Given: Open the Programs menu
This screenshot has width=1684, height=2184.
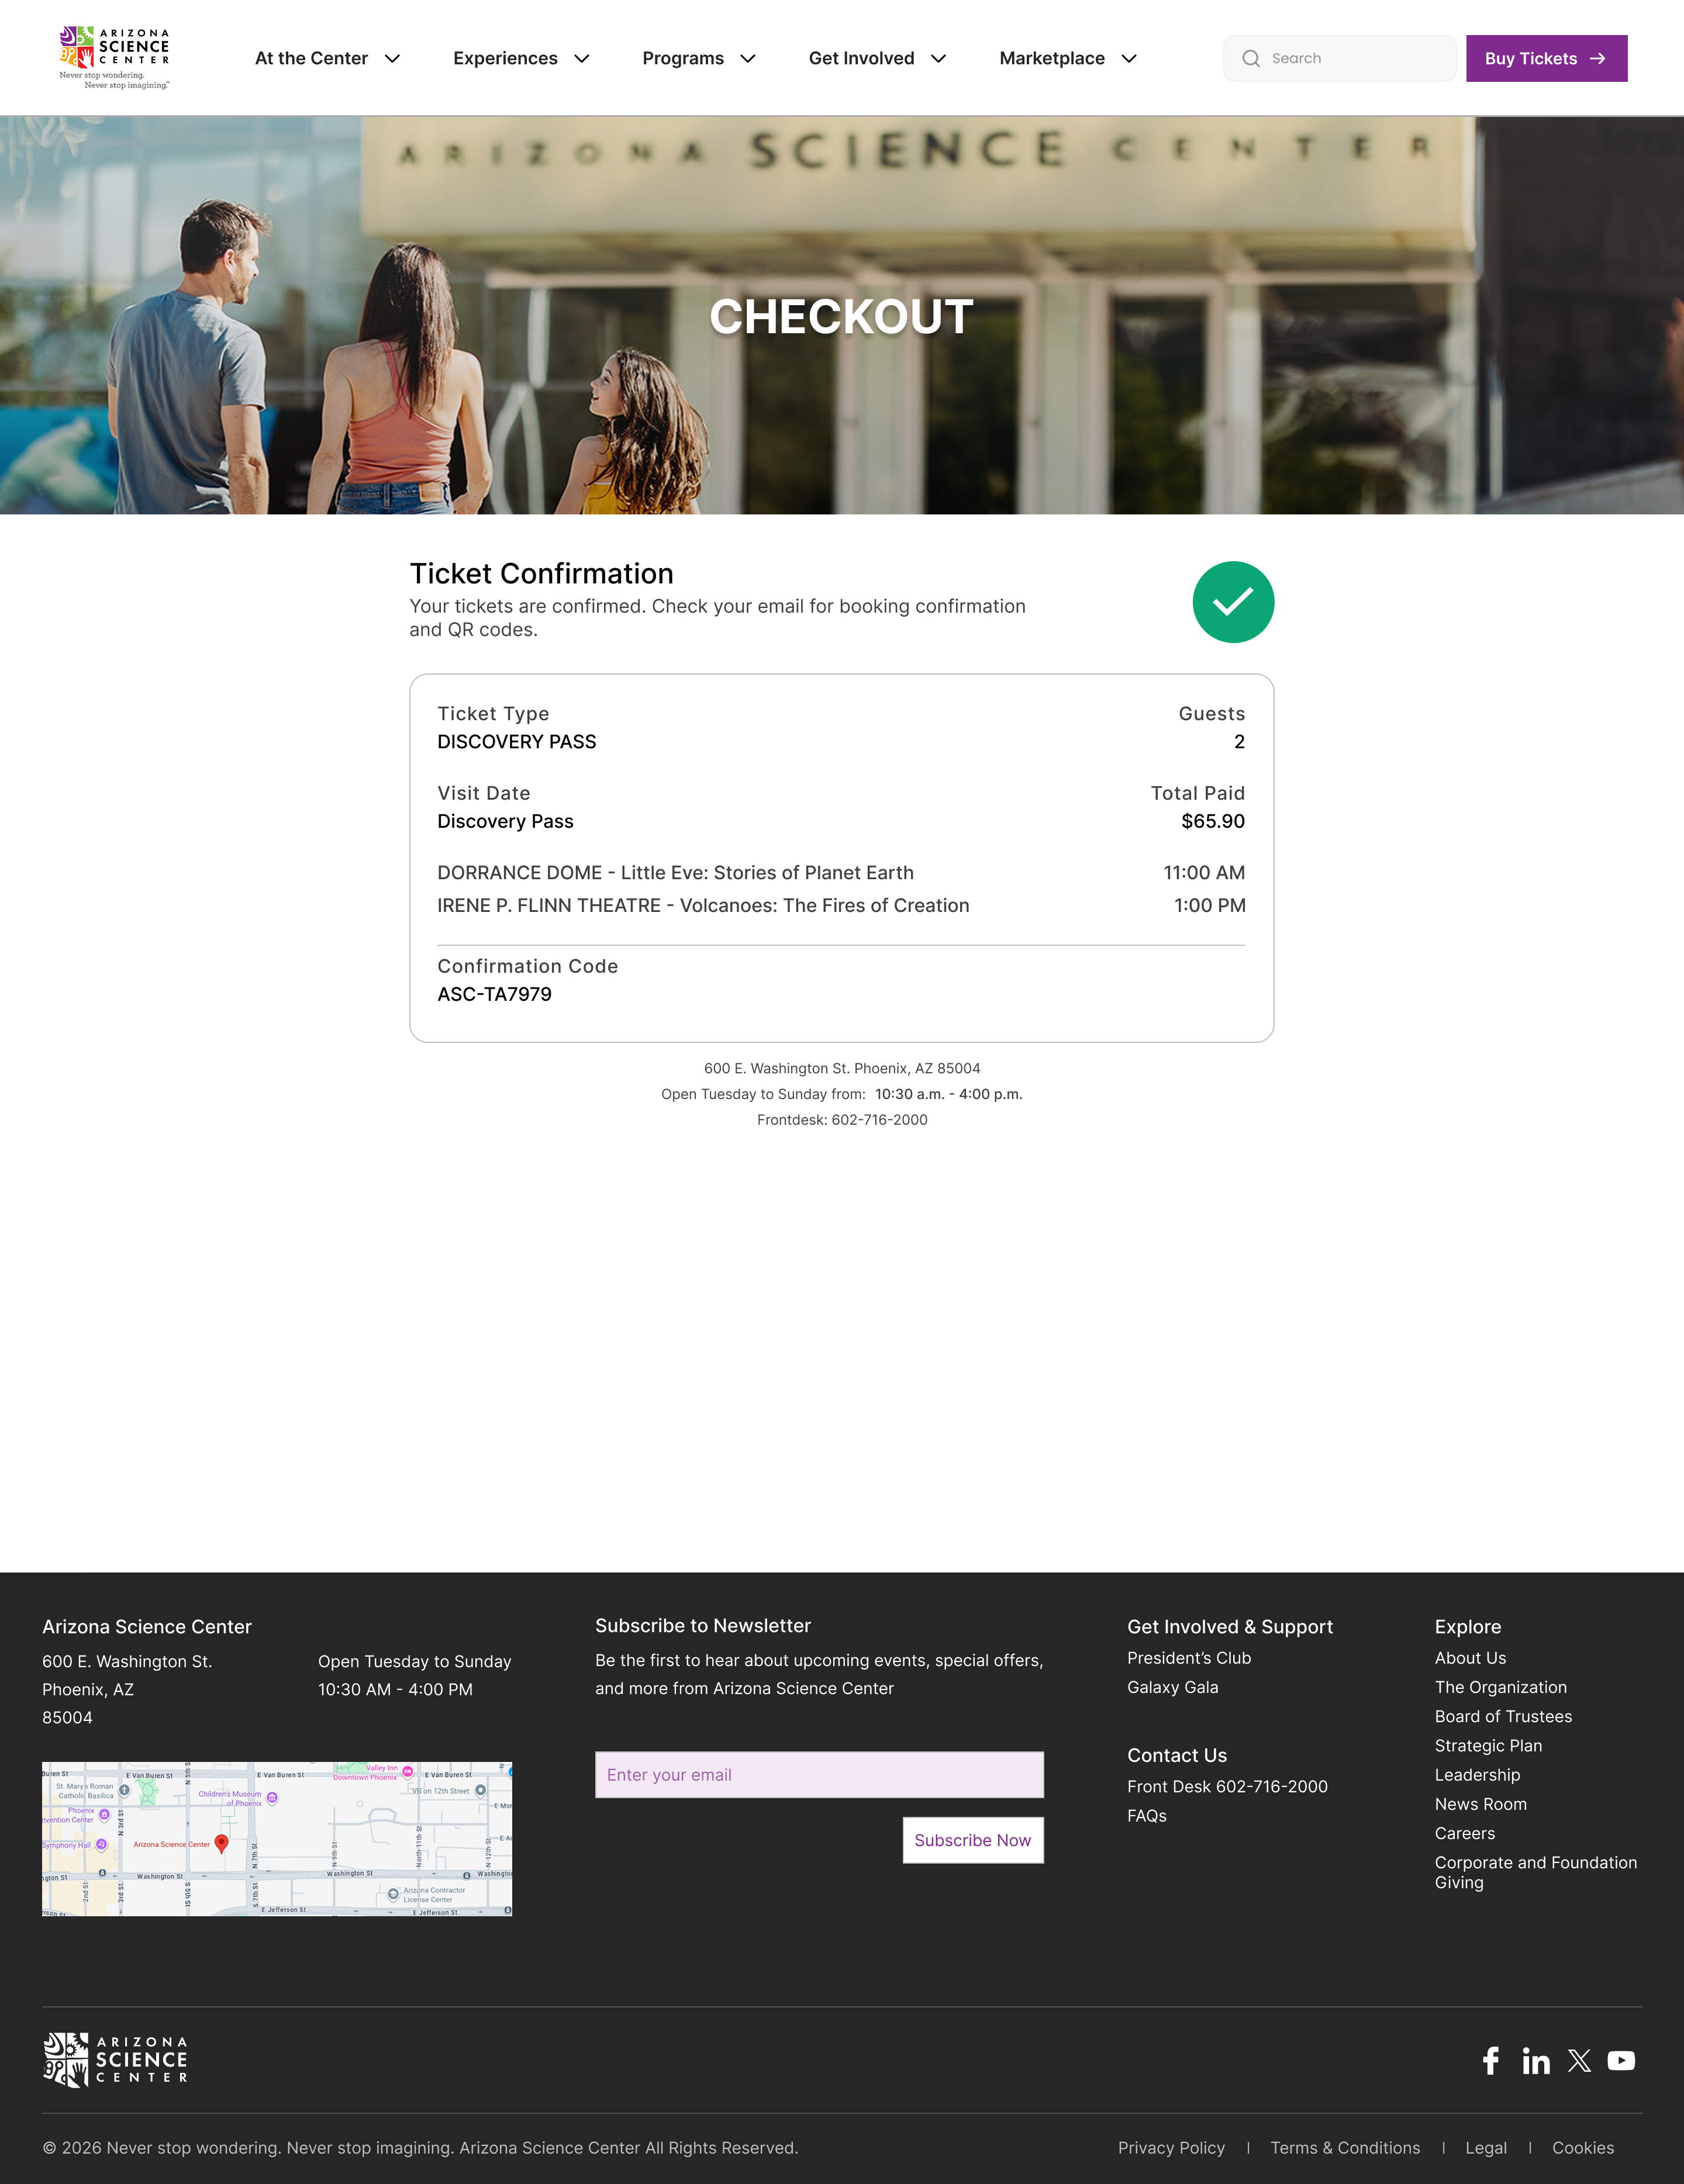Looking at the screenshot, I should coord(699,58).
